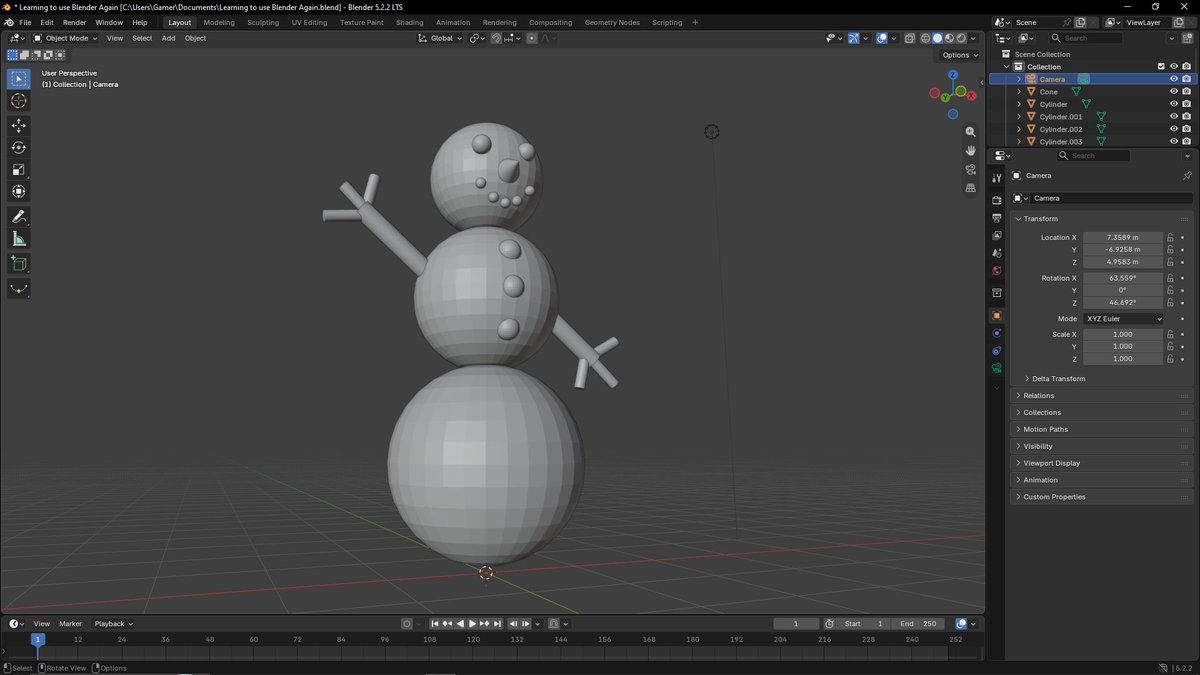
Task: Hide the Cone object with its eye icon
Action: pyautogui.click(x=1174, y=91)
